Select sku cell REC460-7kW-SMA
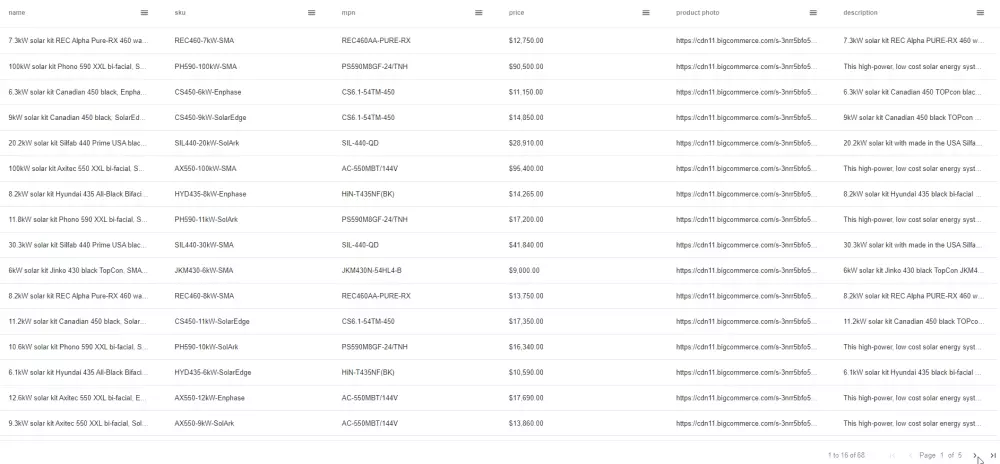The height and width of the screenshot is (464, 1000). (204, 41)
